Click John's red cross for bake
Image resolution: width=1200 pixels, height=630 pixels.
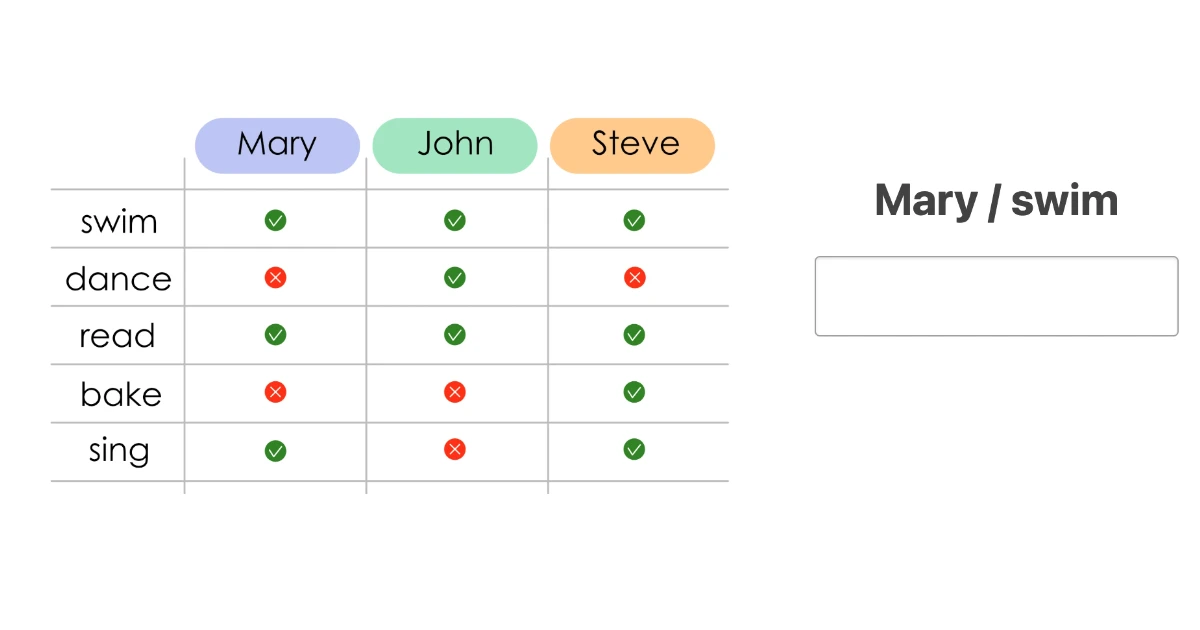[455, 392]
